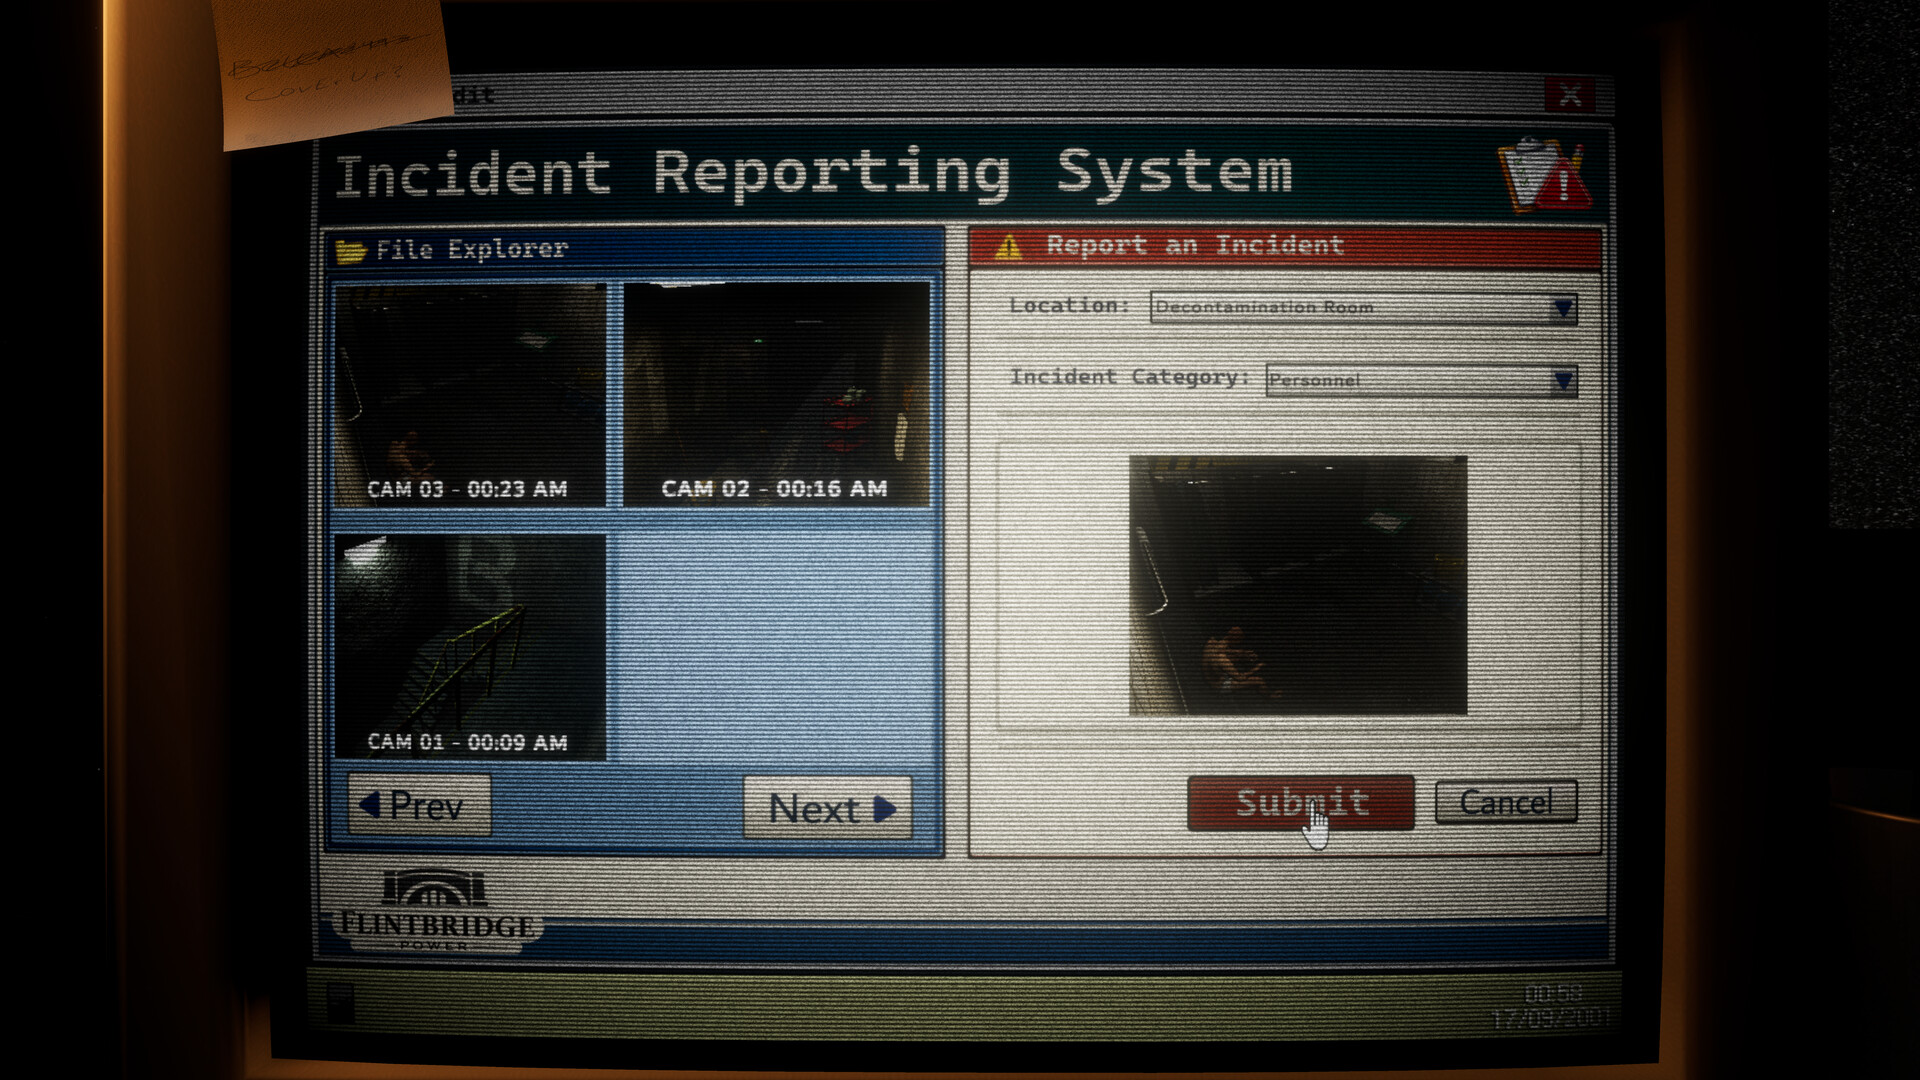This screenshot has width=1920, height=1080.
Task: Click the Report an Incident header
Action: pos(1194,246)
